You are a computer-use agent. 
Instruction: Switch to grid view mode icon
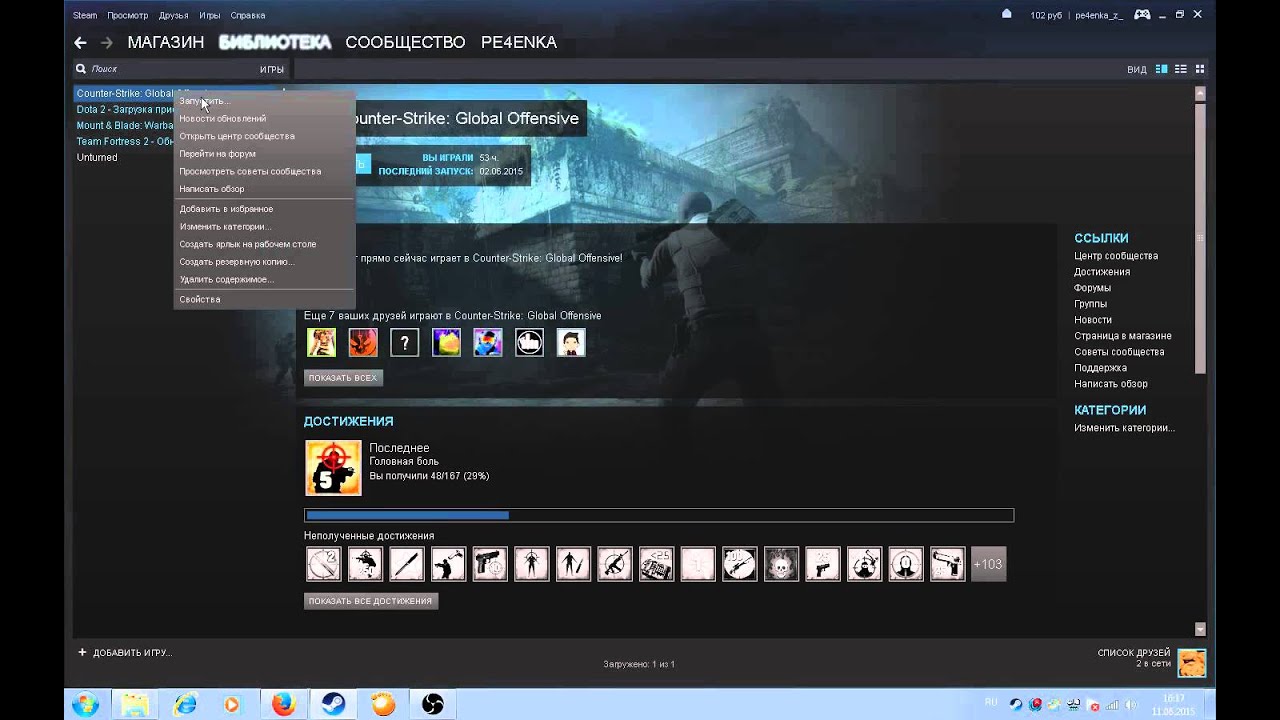(x=1200, y=69)
